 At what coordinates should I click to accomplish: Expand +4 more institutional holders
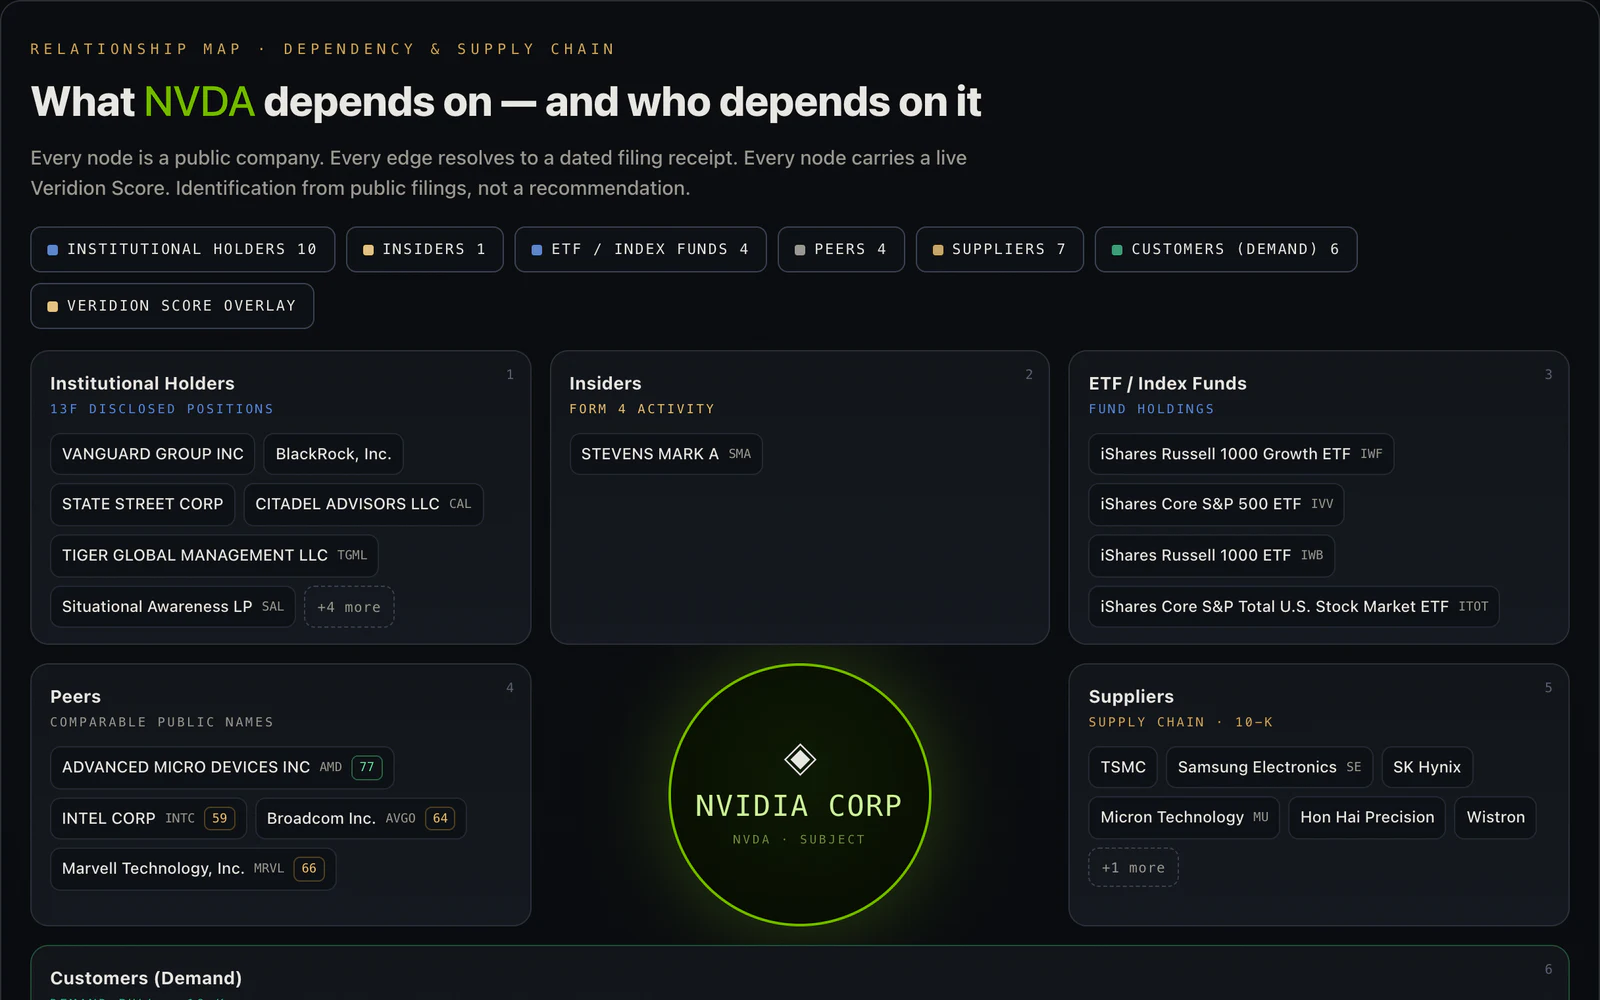coord(349,607)
